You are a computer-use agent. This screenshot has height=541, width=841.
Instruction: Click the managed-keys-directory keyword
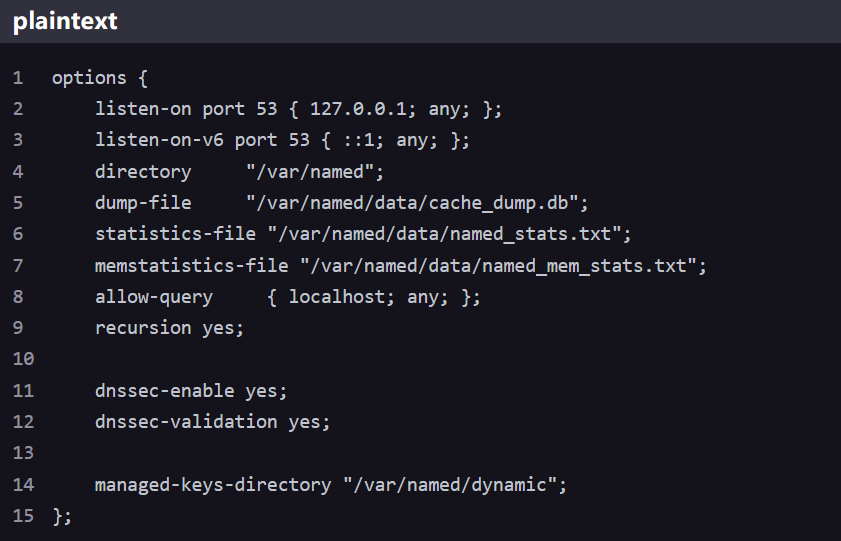[213, 484]
